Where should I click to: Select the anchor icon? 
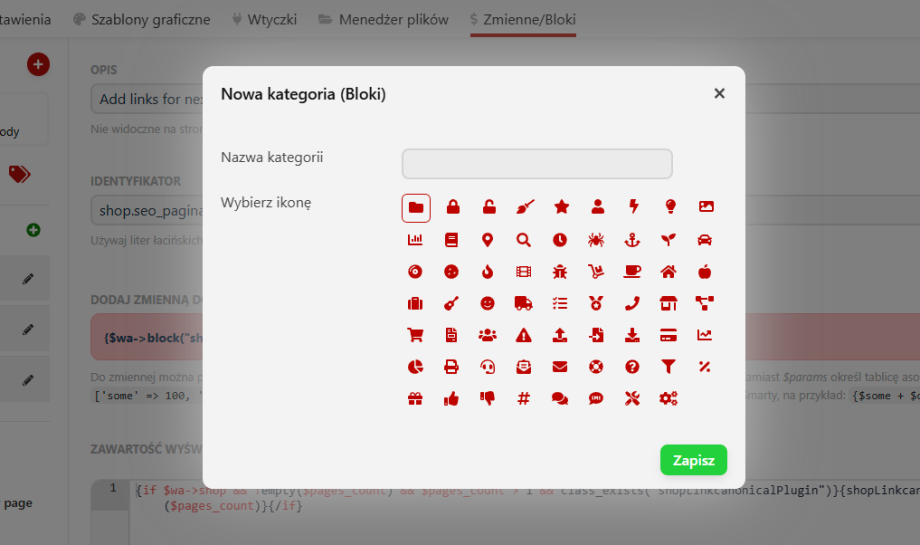633,240
